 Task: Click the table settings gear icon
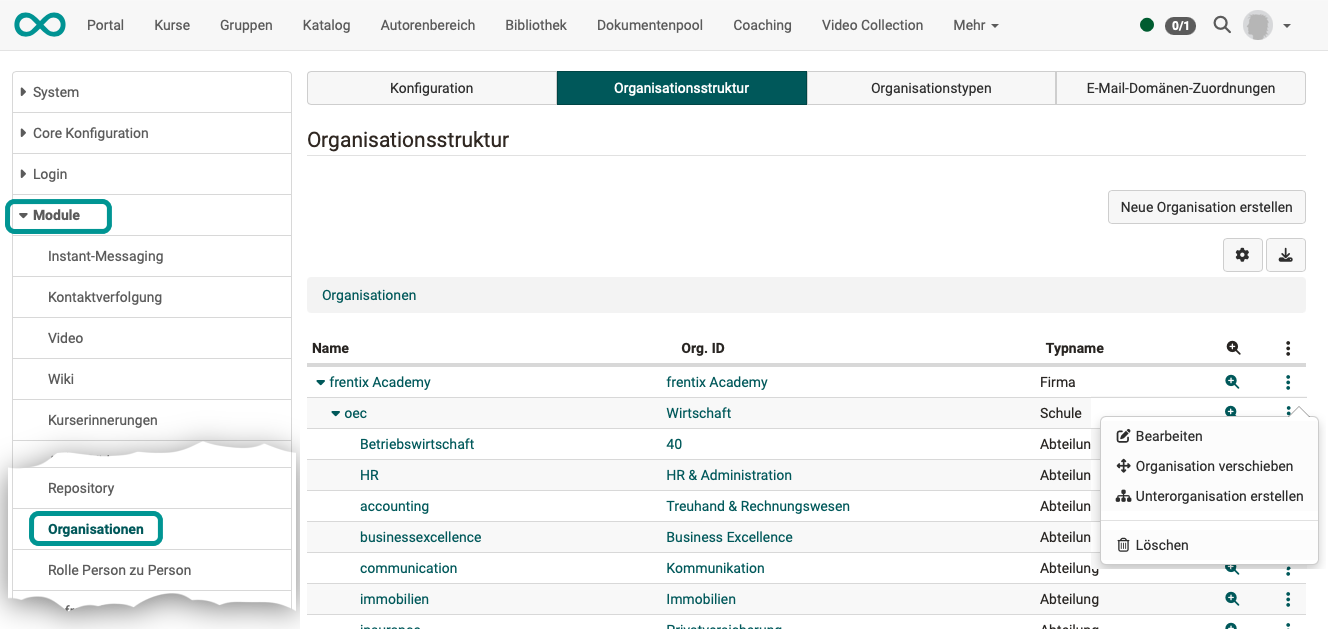tap(1242, 255)
